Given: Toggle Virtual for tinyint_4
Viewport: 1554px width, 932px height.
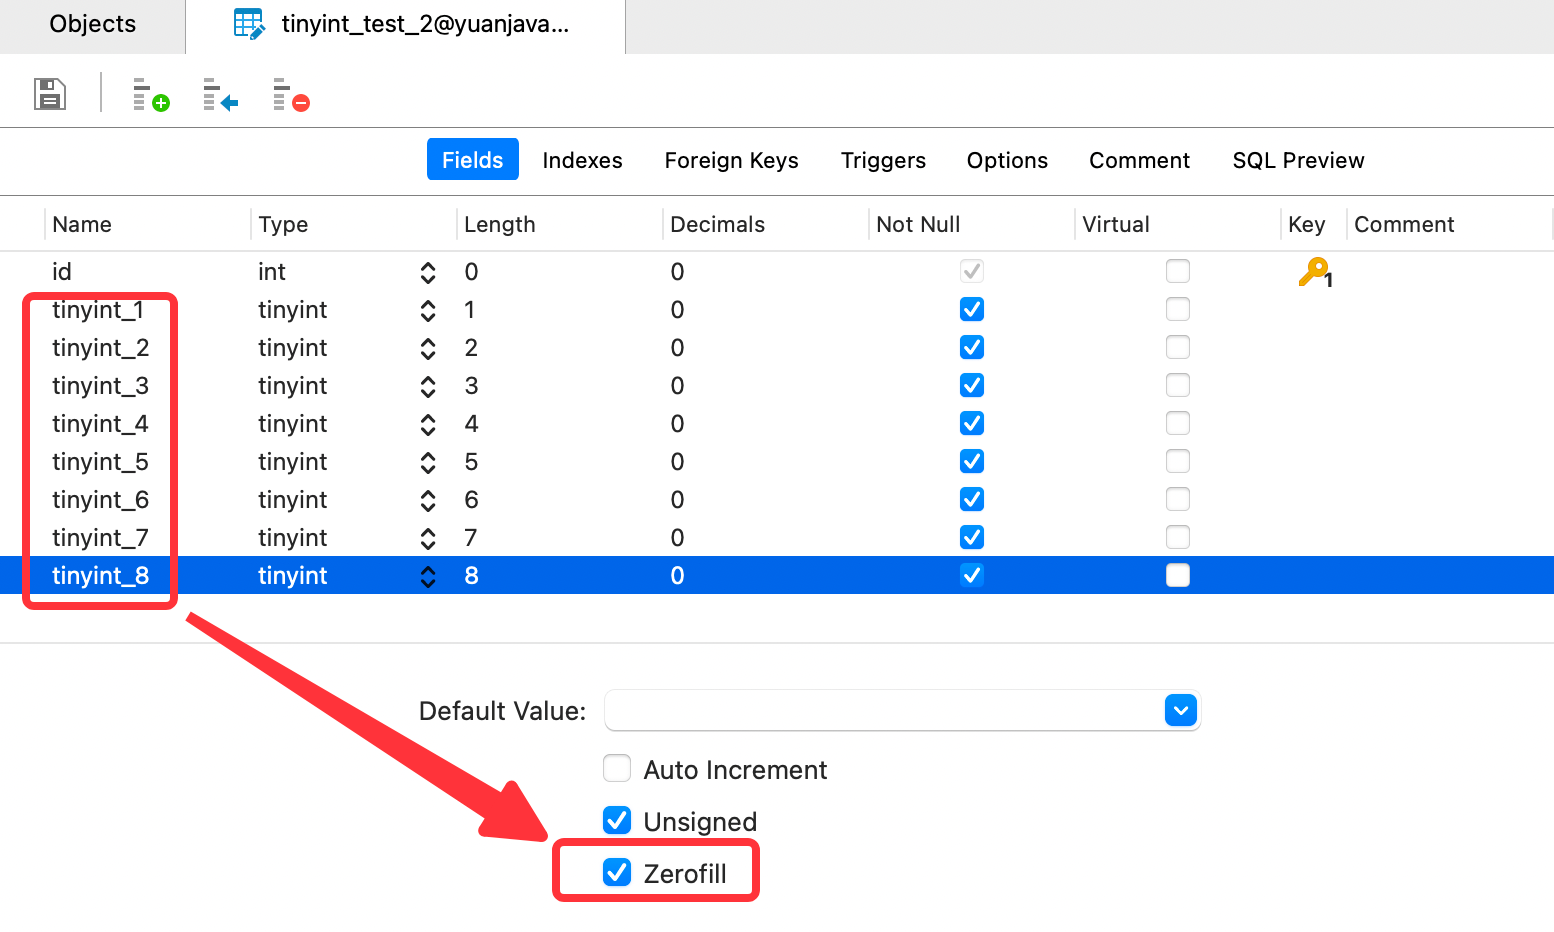Looking at the screenshot, I should [x=1178, y=424].
